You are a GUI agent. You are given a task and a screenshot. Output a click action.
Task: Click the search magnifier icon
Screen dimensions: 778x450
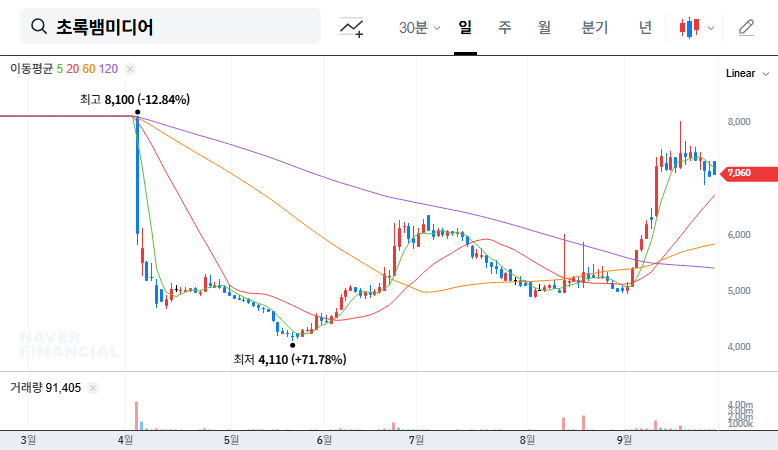tap(39, 26)
